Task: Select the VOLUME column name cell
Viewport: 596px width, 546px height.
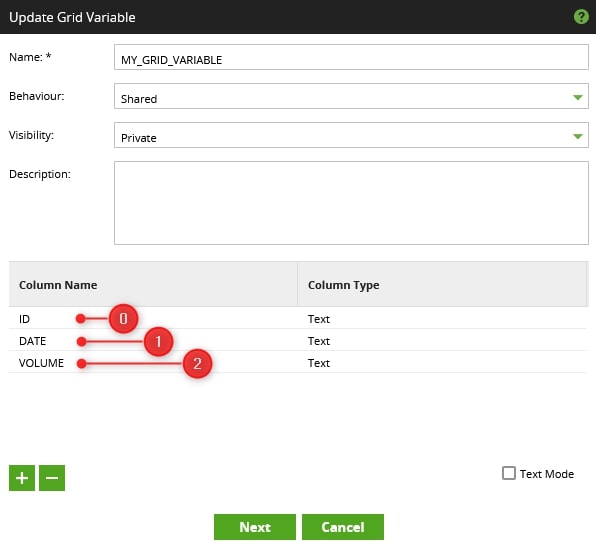Action: pyautogui.click(x=153, y=362)
